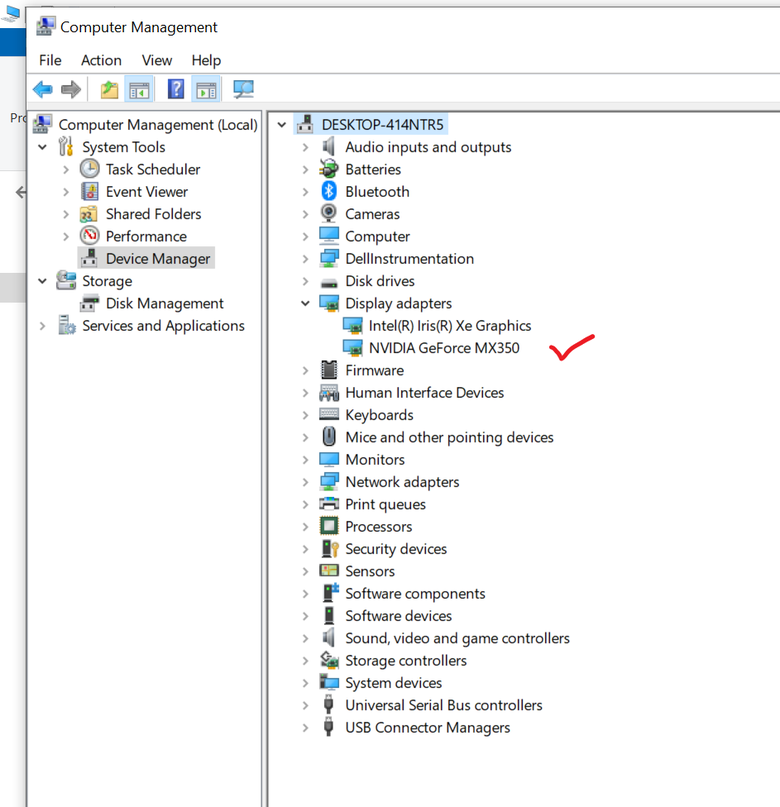Click the Disk drives category icon
The width and height of the screenshot is (780, 807).
(329, 283)
